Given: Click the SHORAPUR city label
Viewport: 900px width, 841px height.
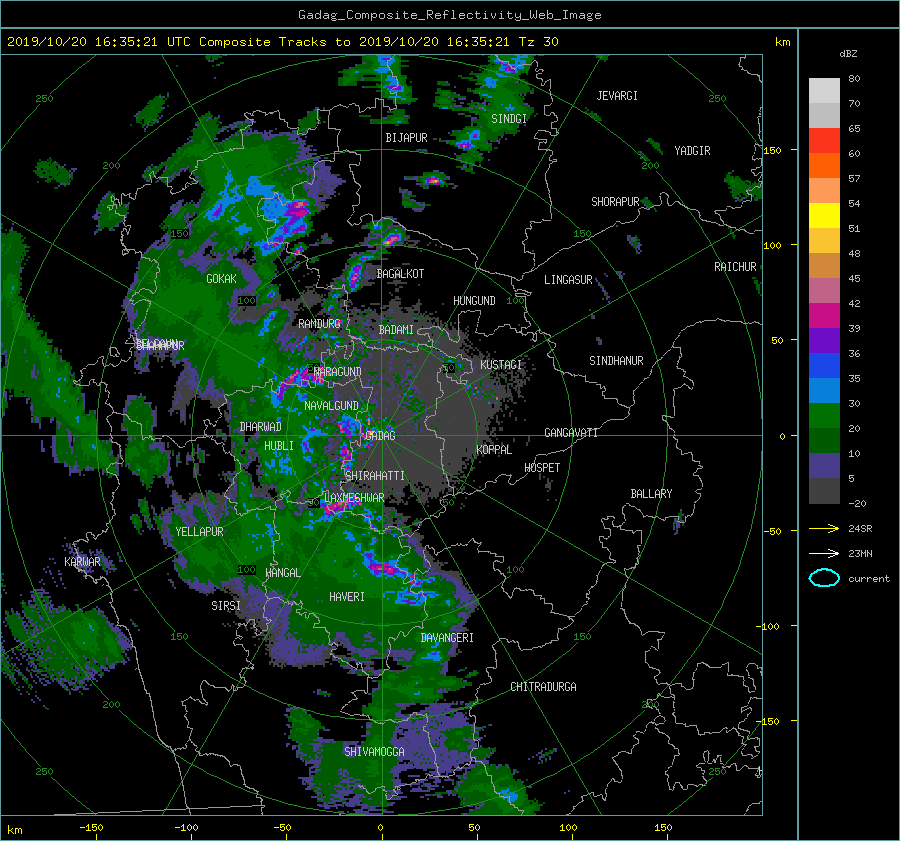Looking at the screenshot, I should pos(615,202).
